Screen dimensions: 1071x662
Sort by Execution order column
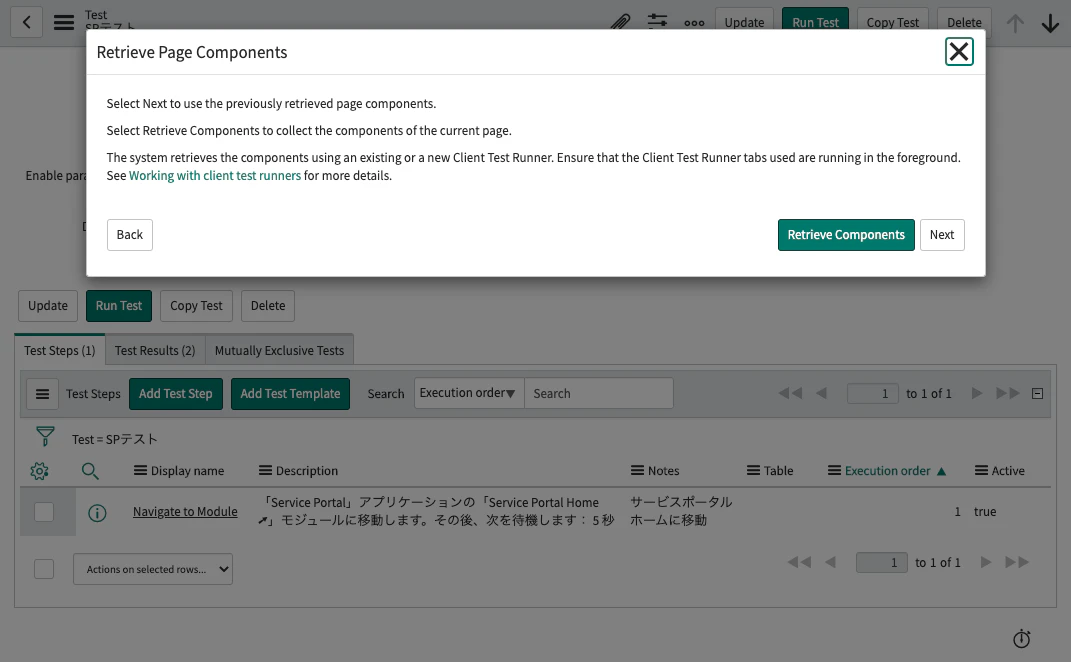(x=887, y=471)
